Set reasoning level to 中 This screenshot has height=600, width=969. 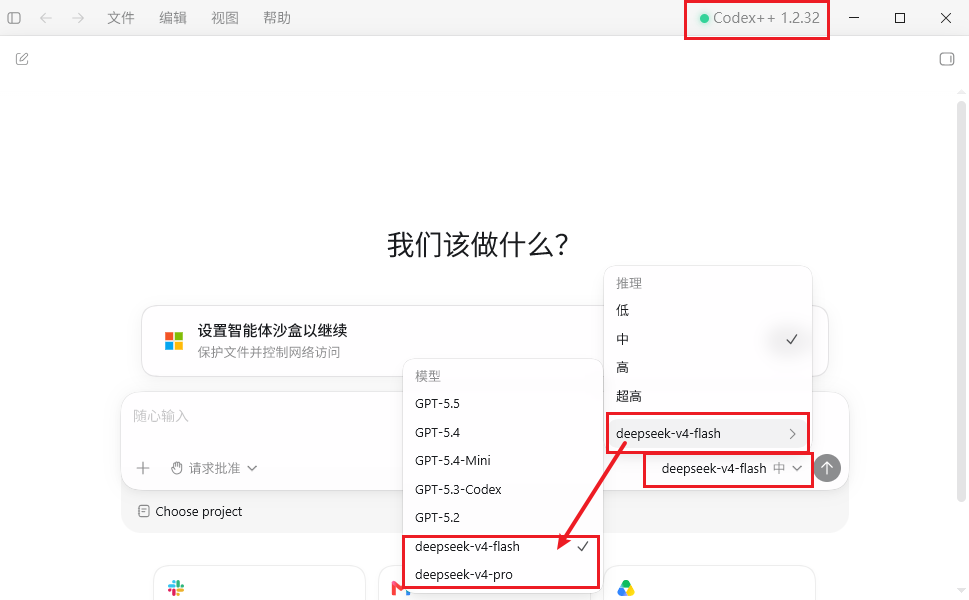[708, 339]
